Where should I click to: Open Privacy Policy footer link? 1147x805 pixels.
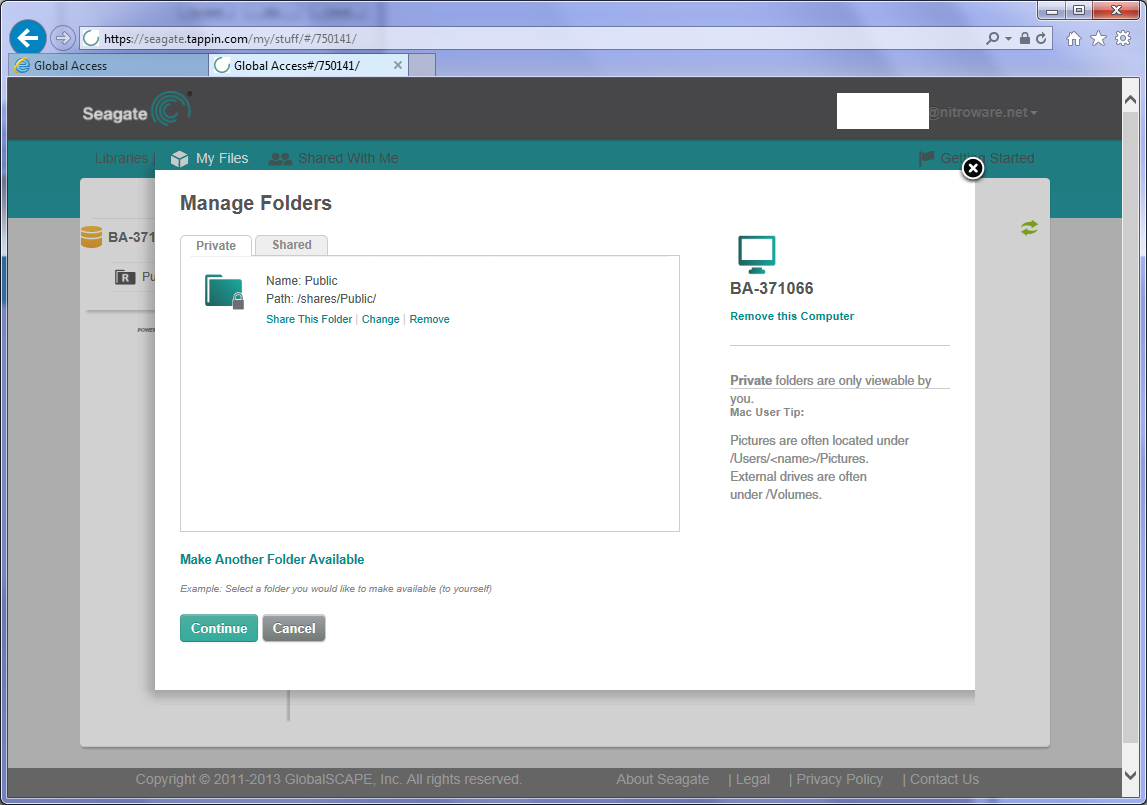tap(840, 779)
